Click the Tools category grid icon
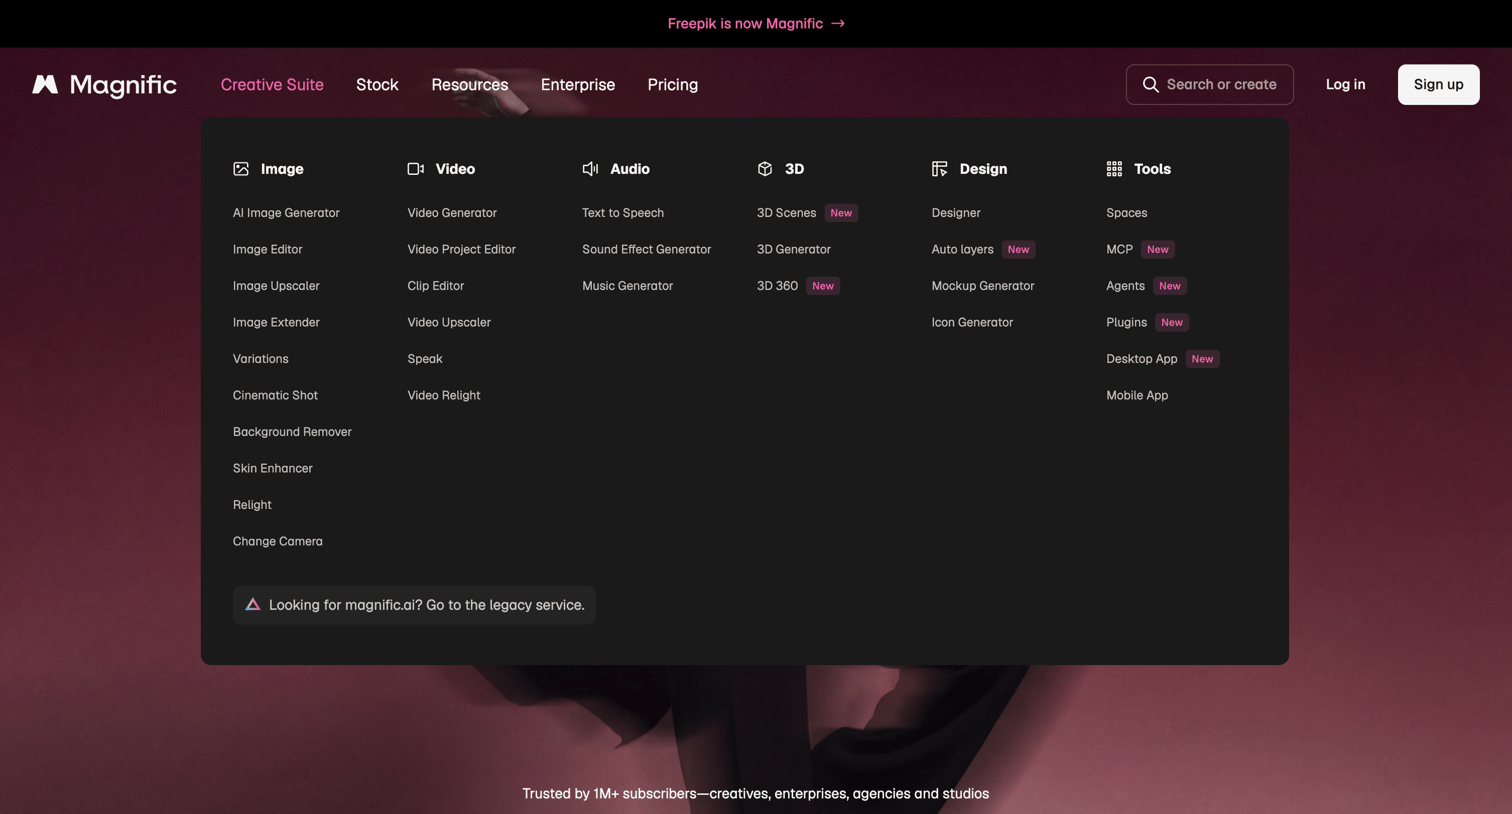 pos(1114,169)
